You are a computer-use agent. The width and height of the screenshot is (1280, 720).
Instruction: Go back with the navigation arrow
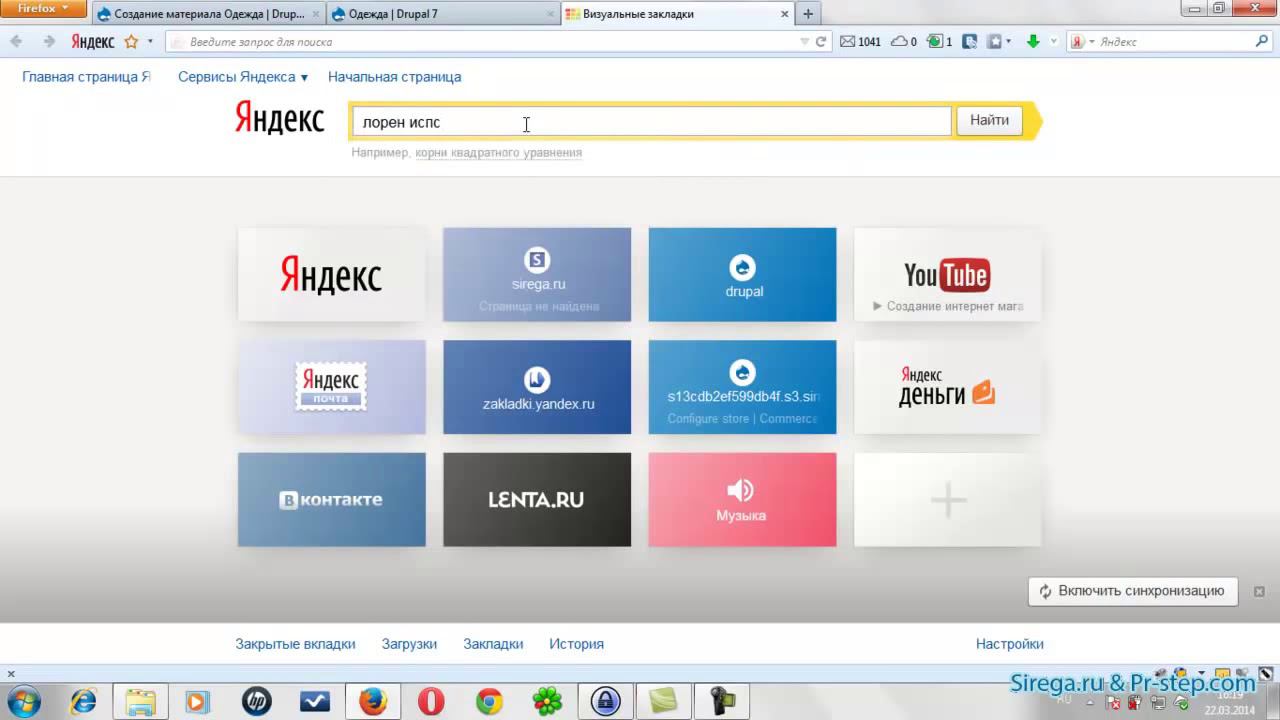click(x=17, y=42)
